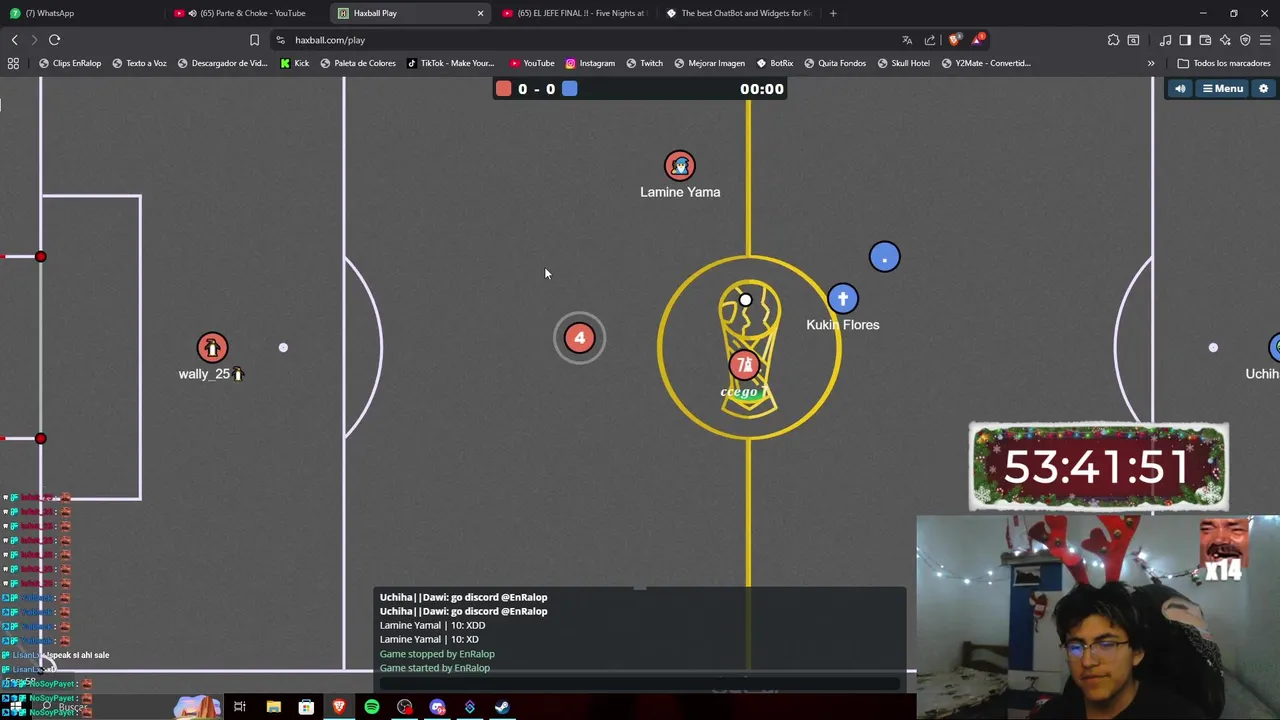Open browser main hamburger menu

(x=1265, y=40)
